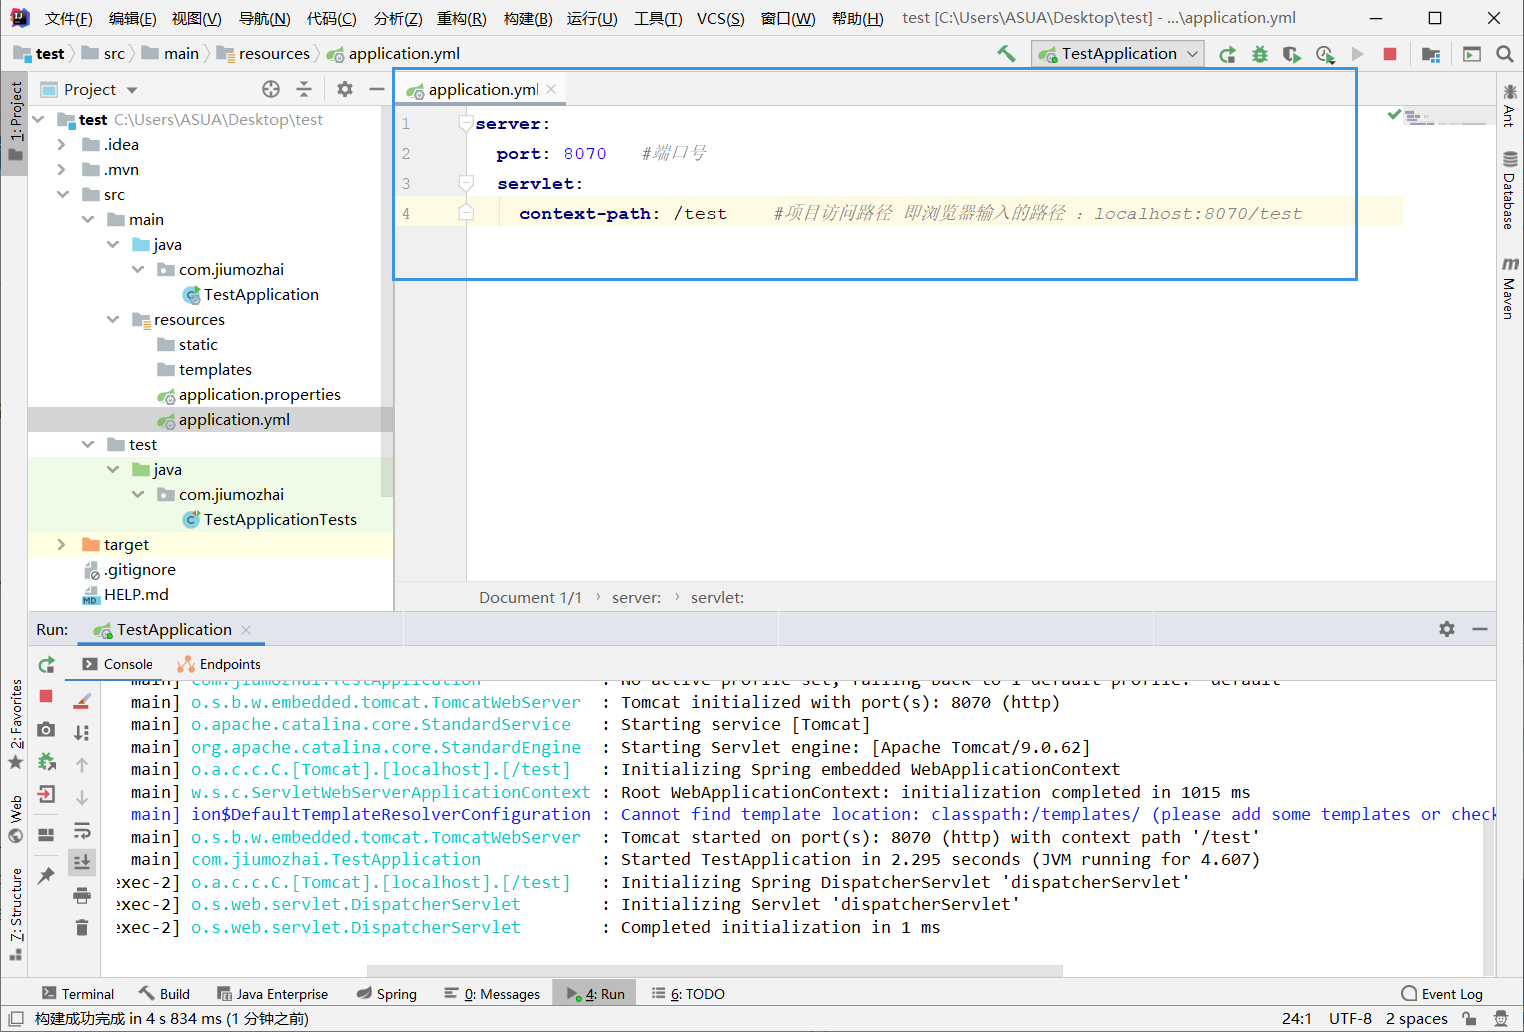Click the Build project hammer icon
This screenshot has width=1524, height=1032.
click(x=1006, y=54)
